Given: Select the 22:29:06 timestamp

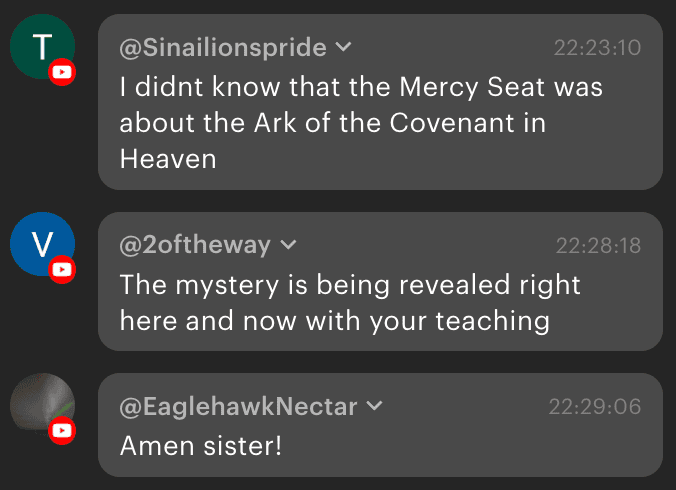Looking at the screenshot, I should click(x=594, y=406).
